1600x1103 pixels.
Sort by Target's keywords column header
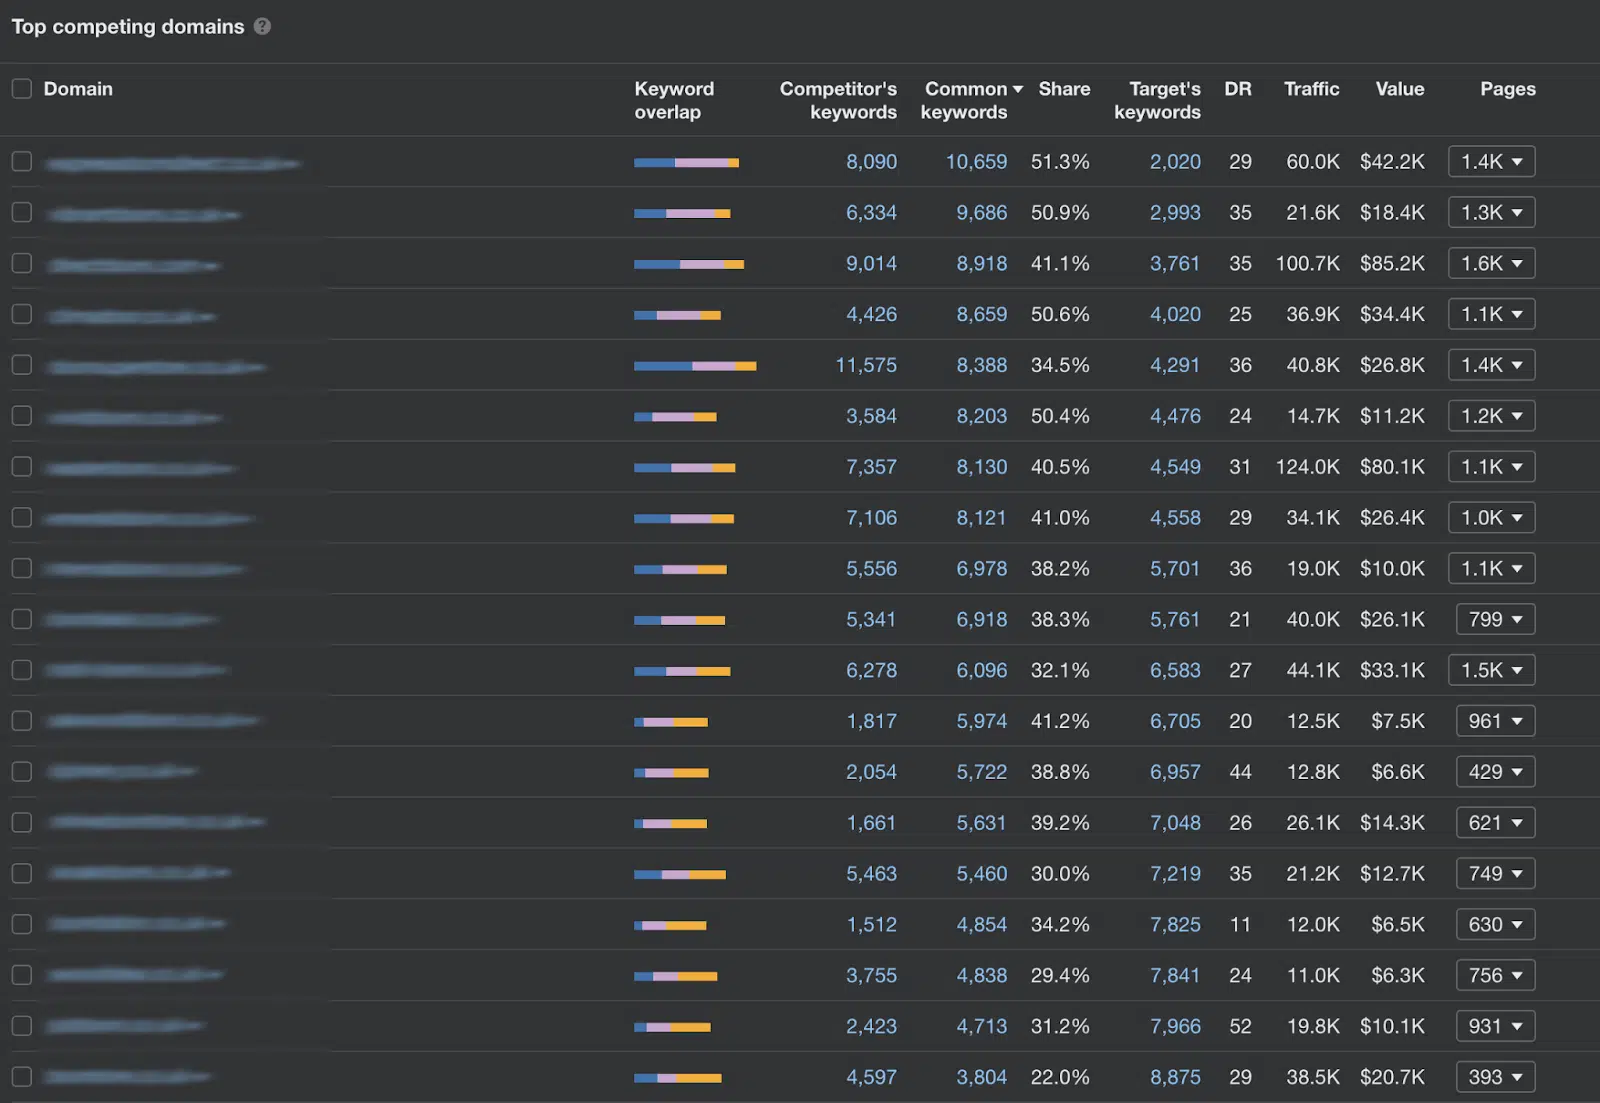[x=1157, y=100]
